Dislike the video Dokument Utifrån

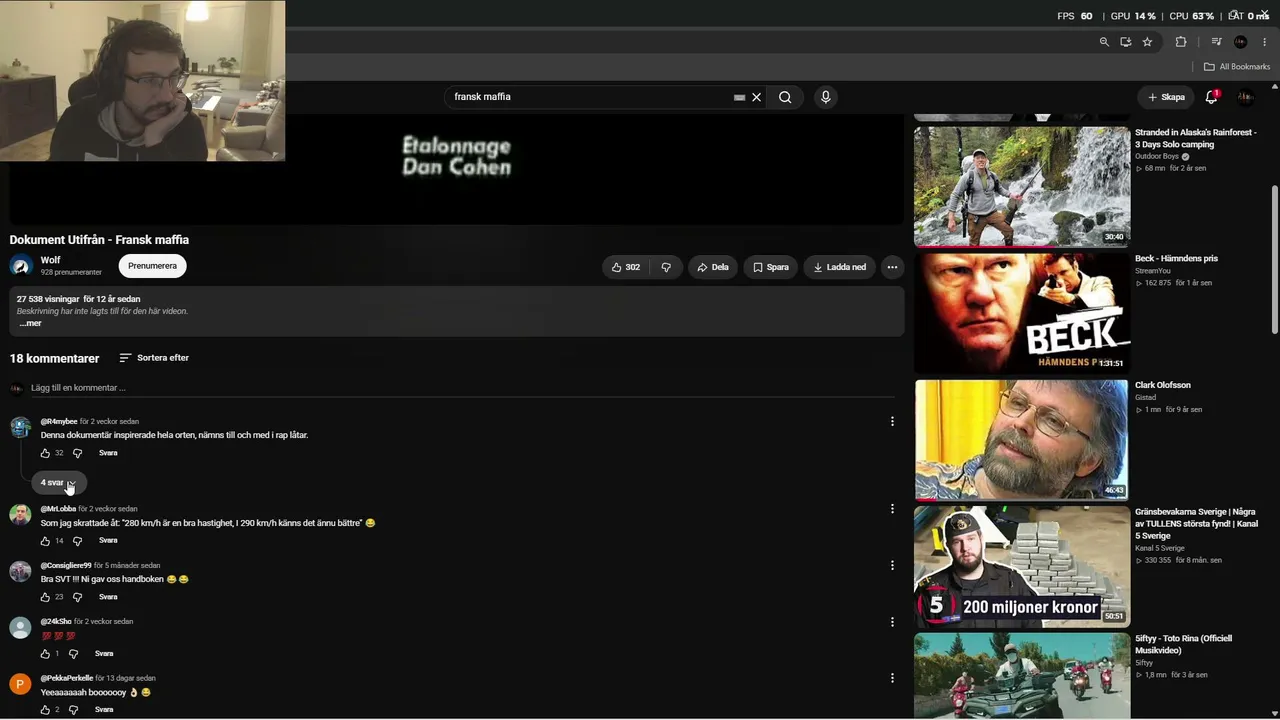(666, 267)
